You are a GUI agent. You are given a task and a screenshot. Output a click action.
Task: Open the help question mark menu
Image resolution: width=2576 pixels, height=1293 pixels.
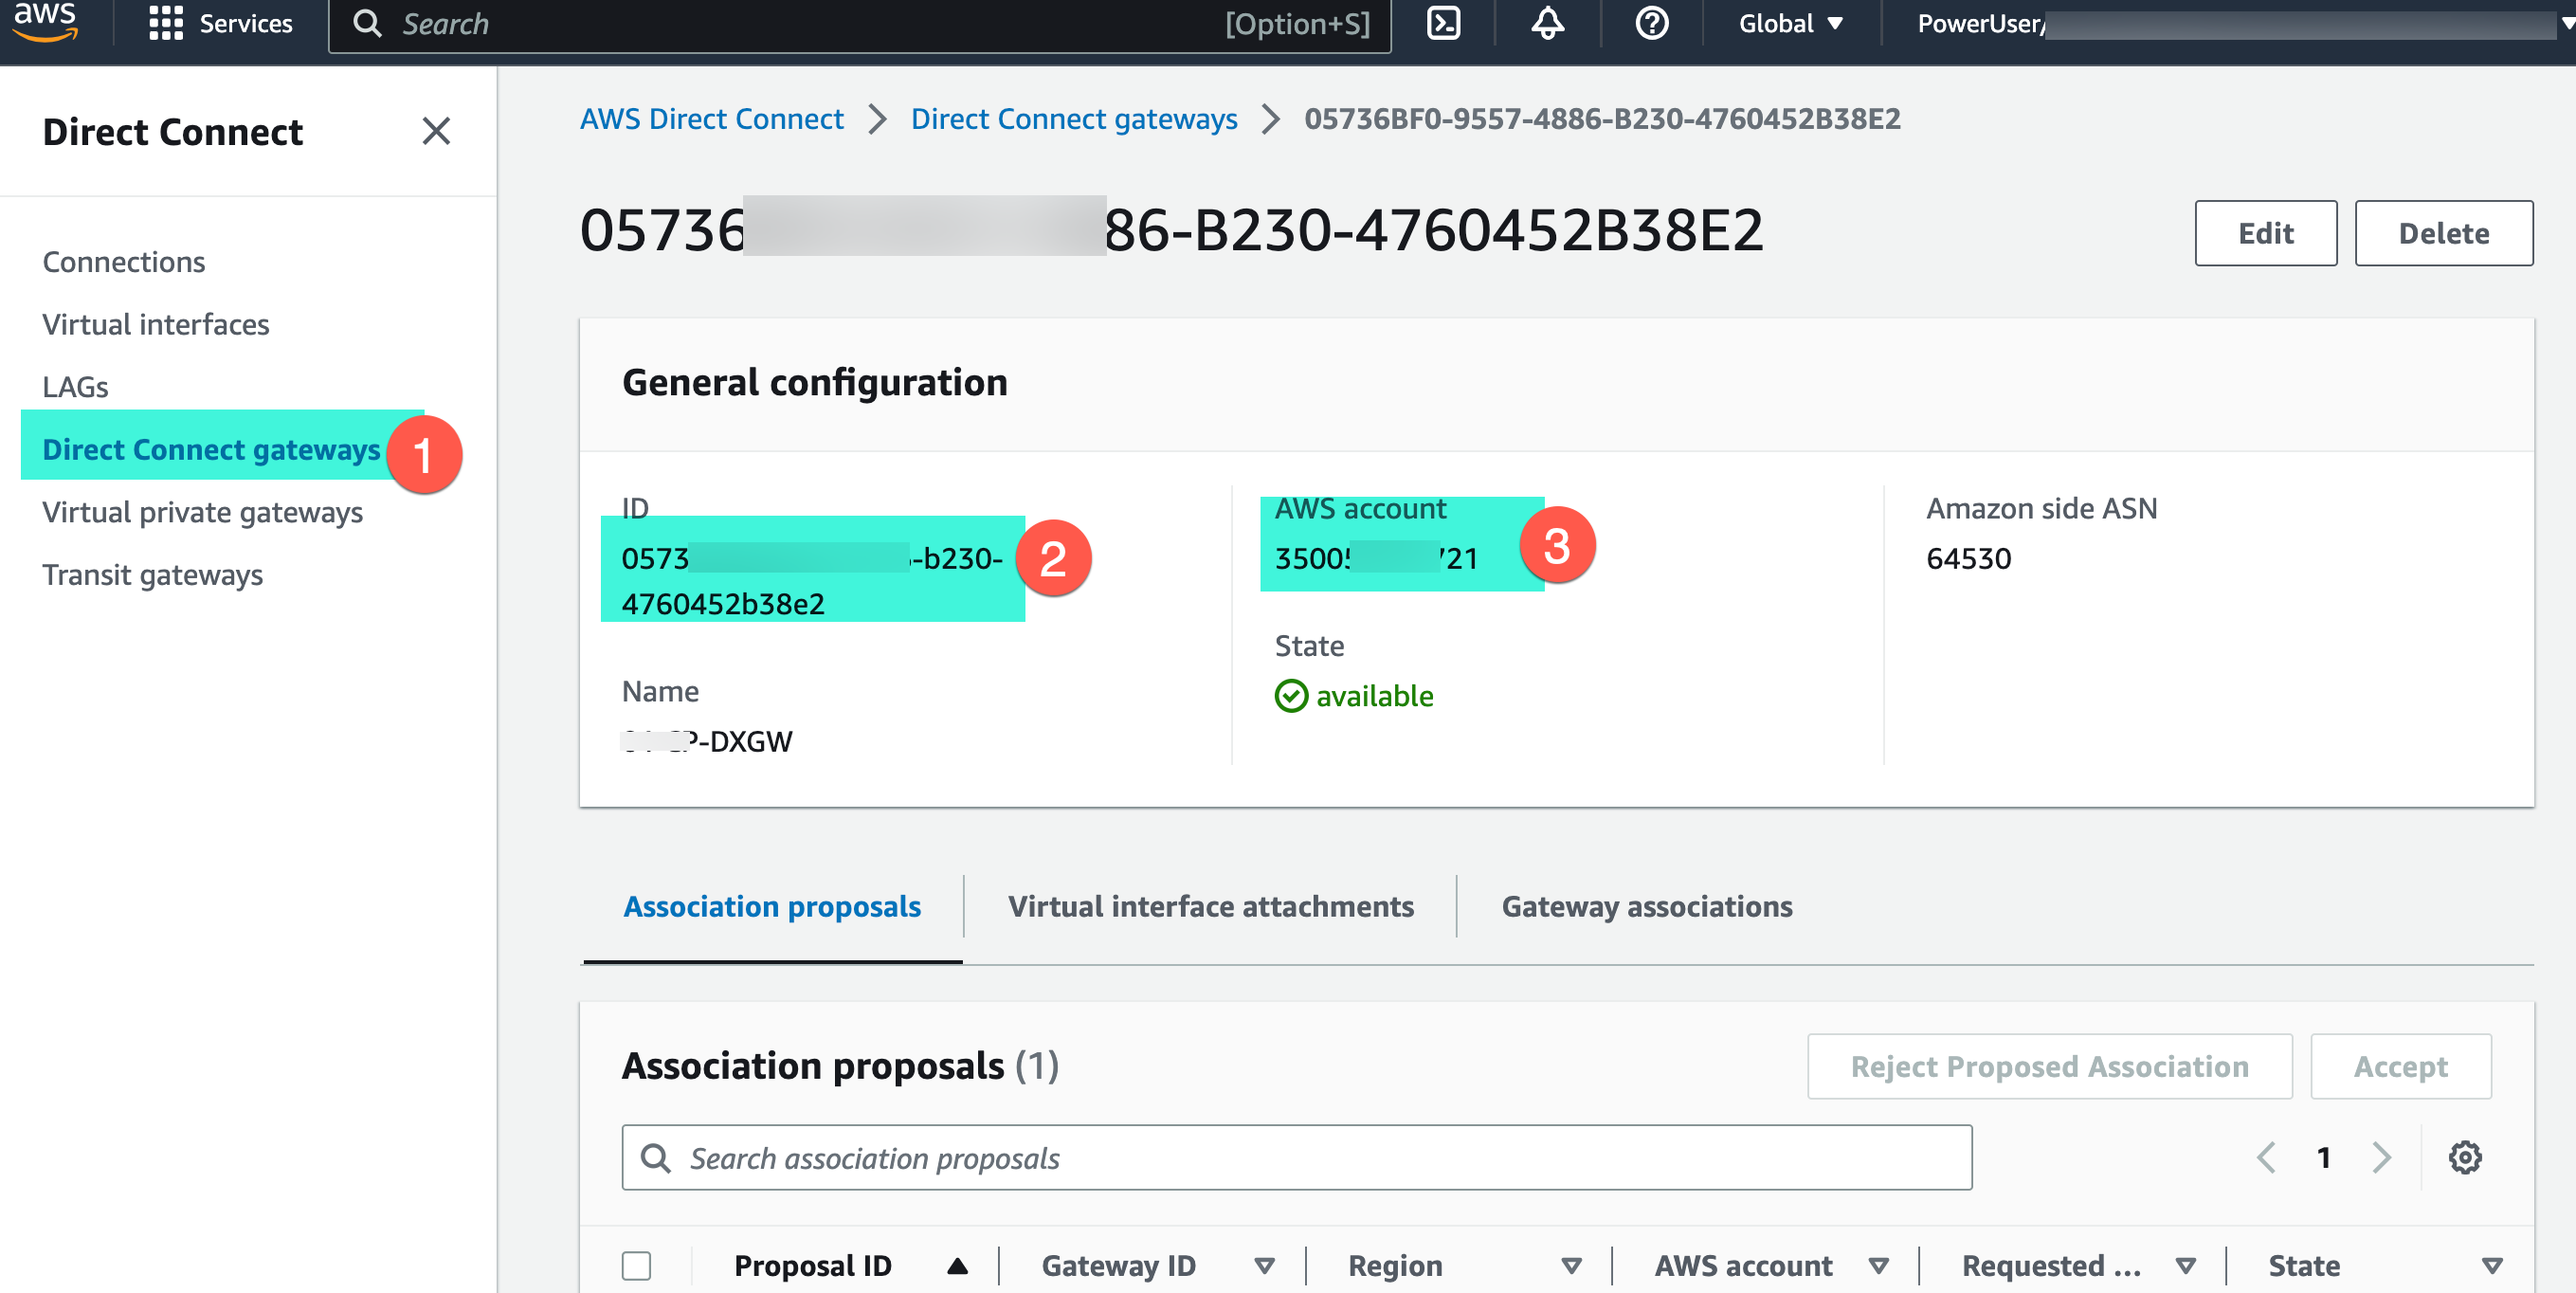click(1651, 23)
